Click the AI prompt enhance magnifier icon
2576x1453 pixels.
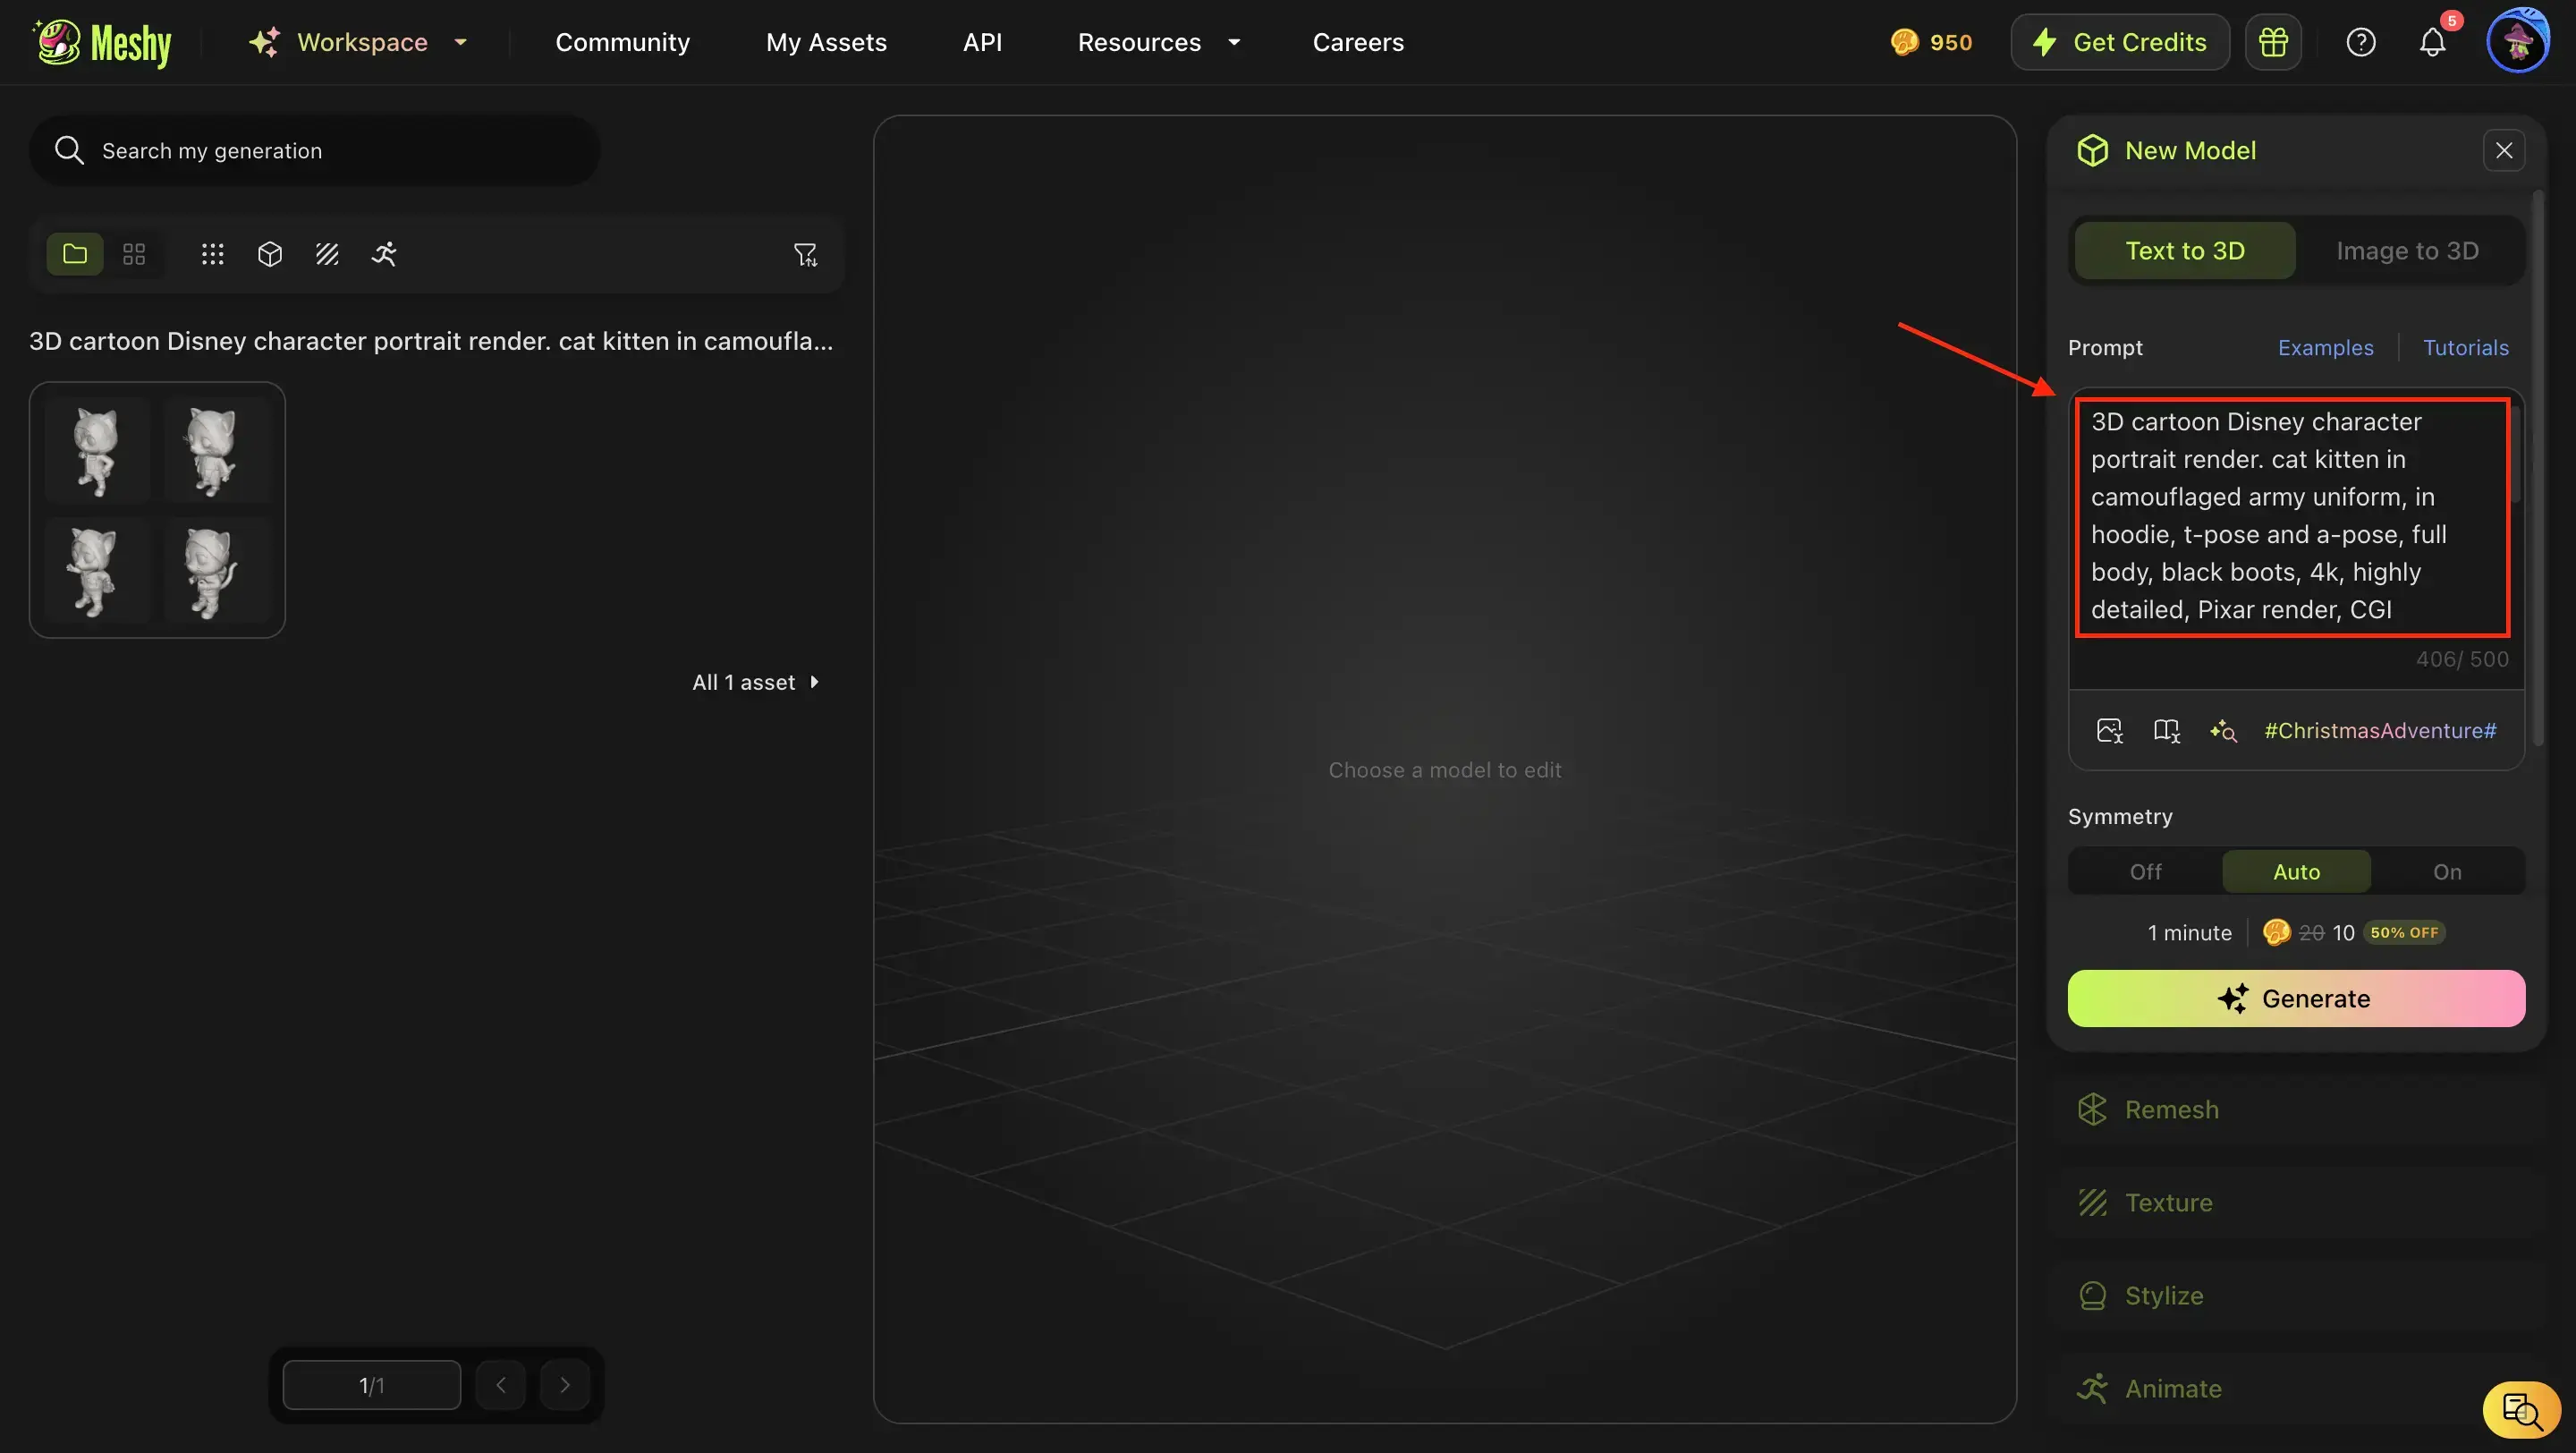[x=2223, y=730]
